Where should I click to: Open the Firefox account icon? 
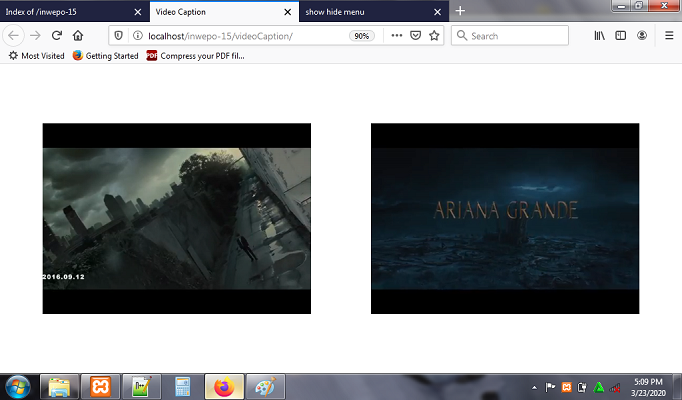(642, 35)
